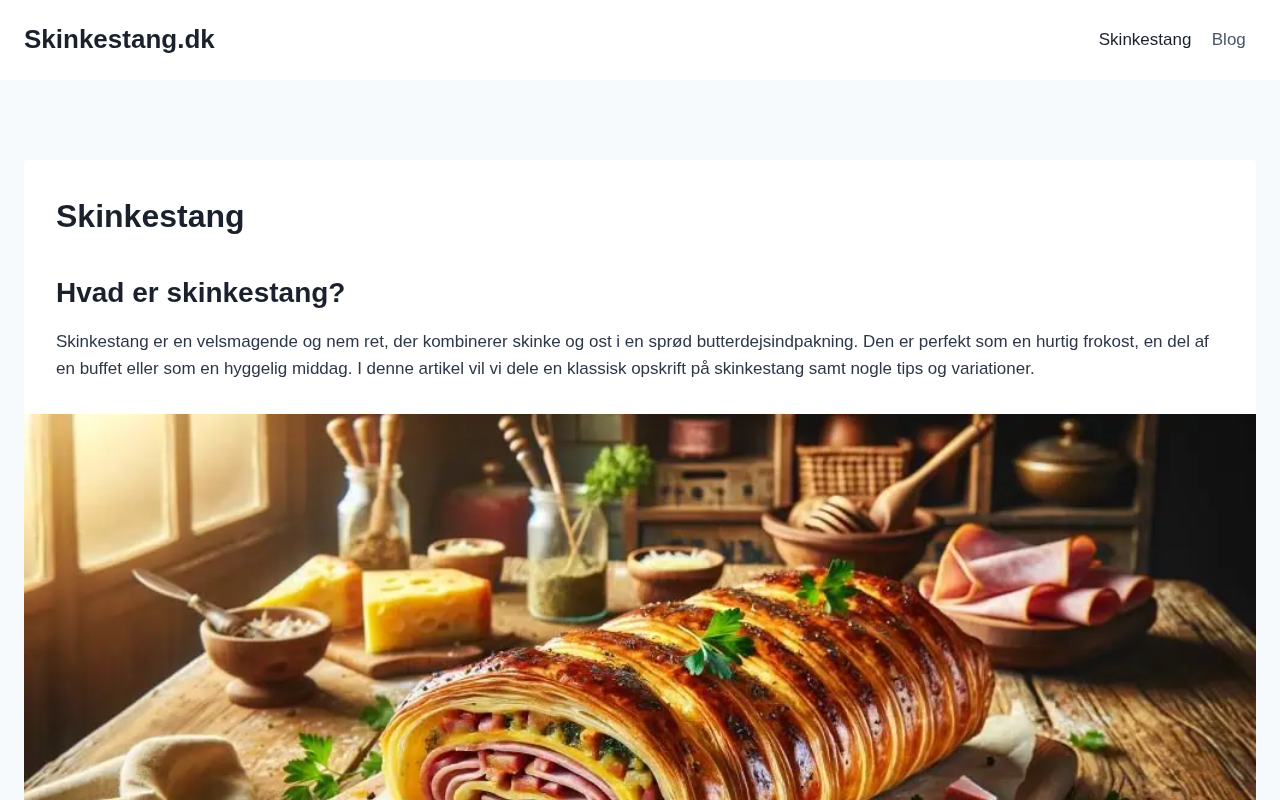
Task: Click the intro paragraph starting "Skinkestang er en"
Action: point(632,355)
